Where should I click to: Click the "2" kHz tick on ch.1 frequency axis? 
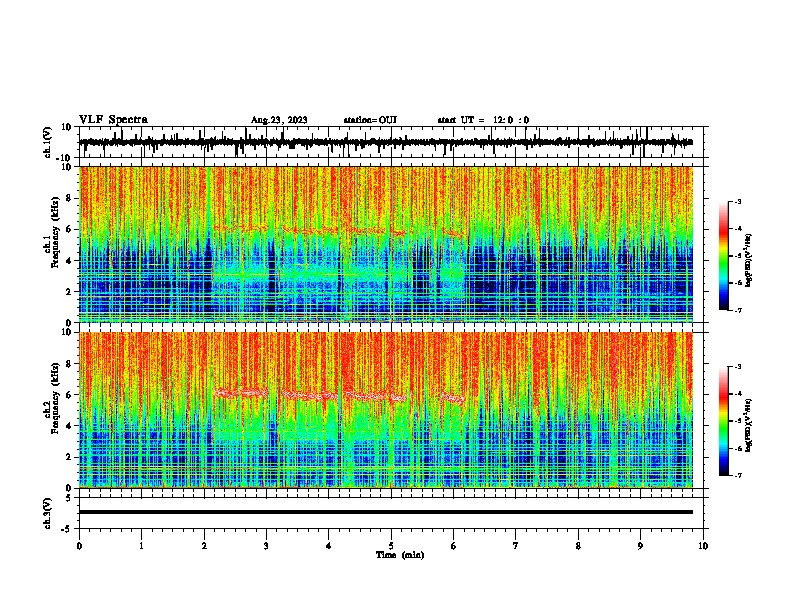click(x=70, y=291)
